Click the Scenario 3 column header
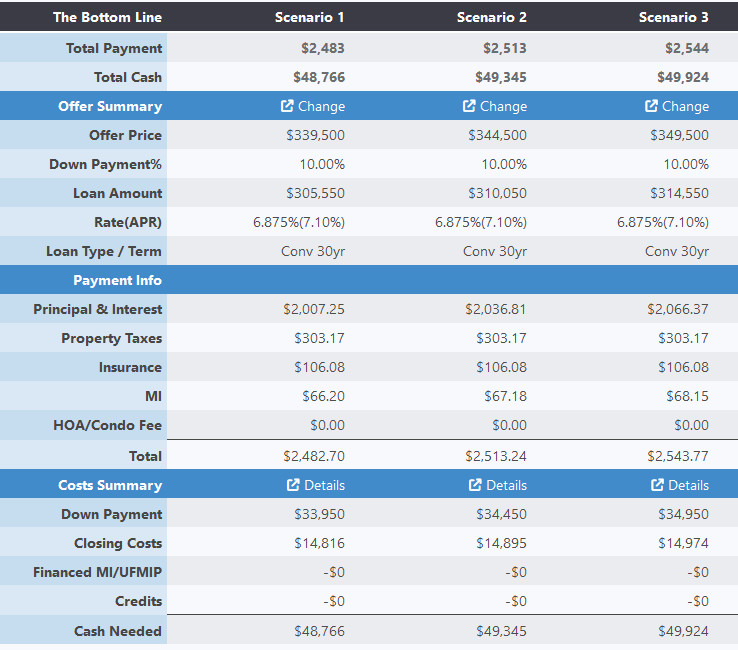Image resolution: width=738 pixels, height=650 pixels. click(x=674, y=17)
